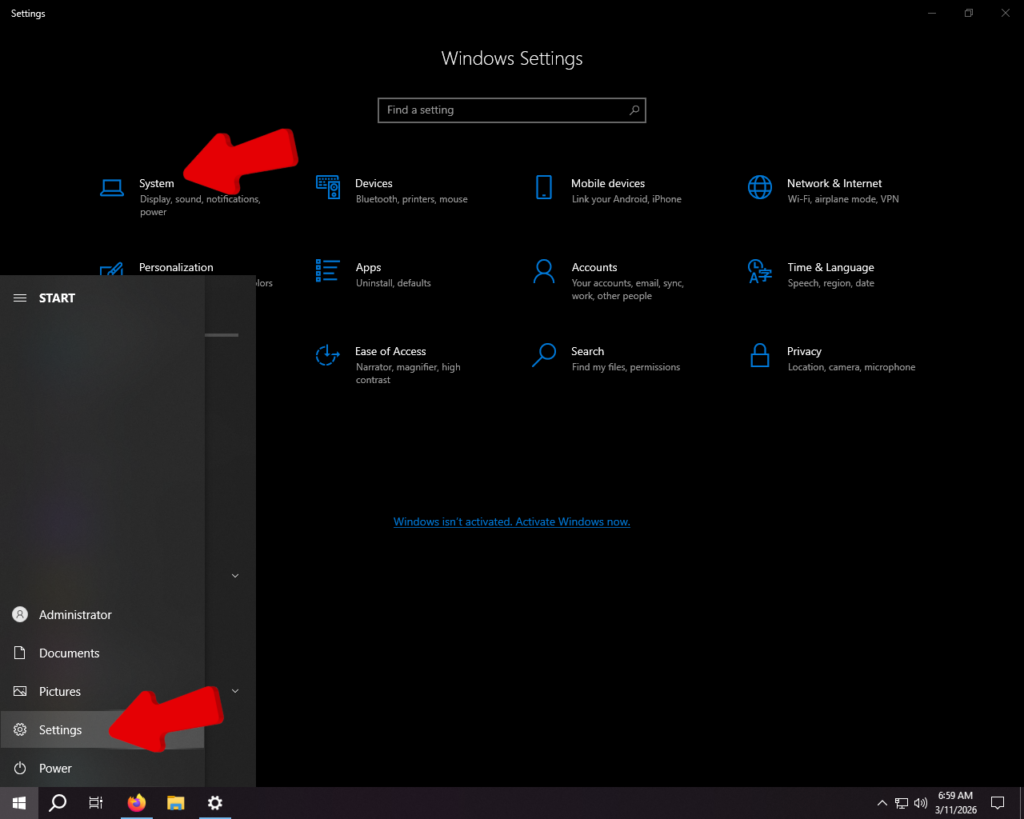Open Network & Internet globe icon
1024x819 pixels.
tap(760, 187)
